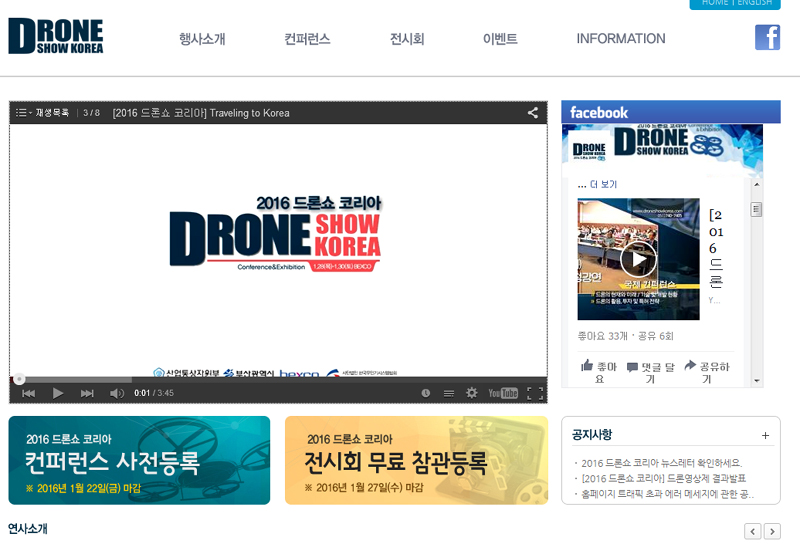Click the video share icon
800x544 pixels.
(x=533, y=113)
